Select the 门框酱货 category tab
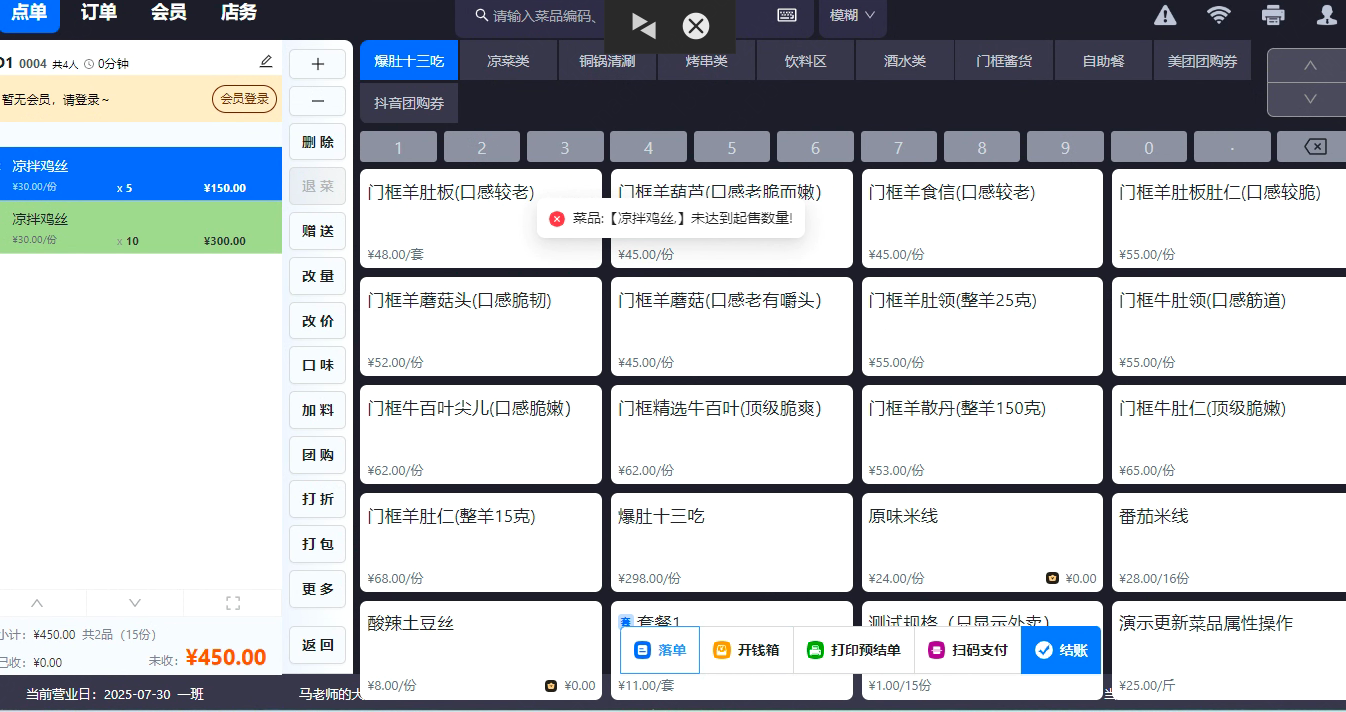Screen dimensions: 1346x712 (1004, 61)
